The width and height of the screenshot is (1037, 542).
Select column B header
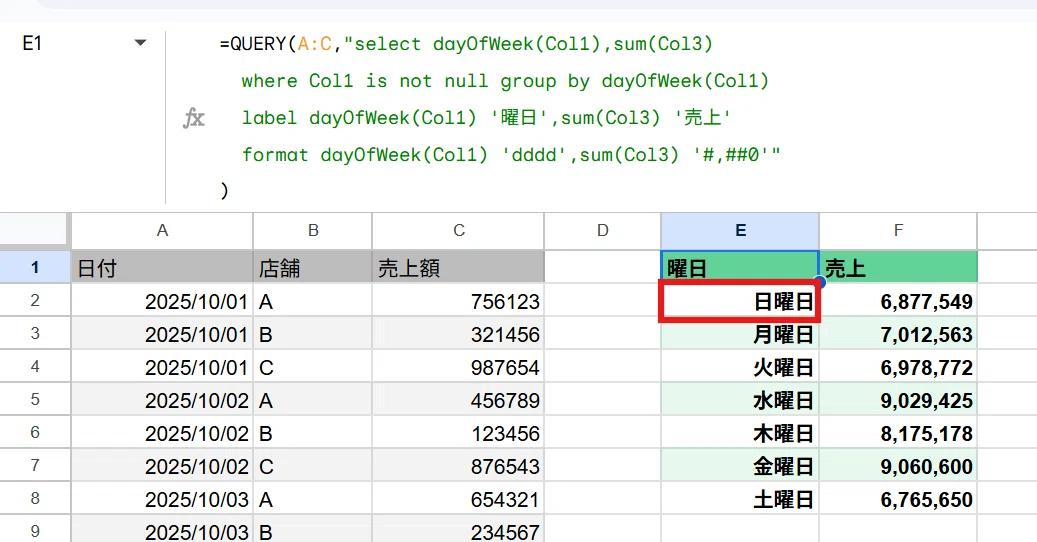313,231
